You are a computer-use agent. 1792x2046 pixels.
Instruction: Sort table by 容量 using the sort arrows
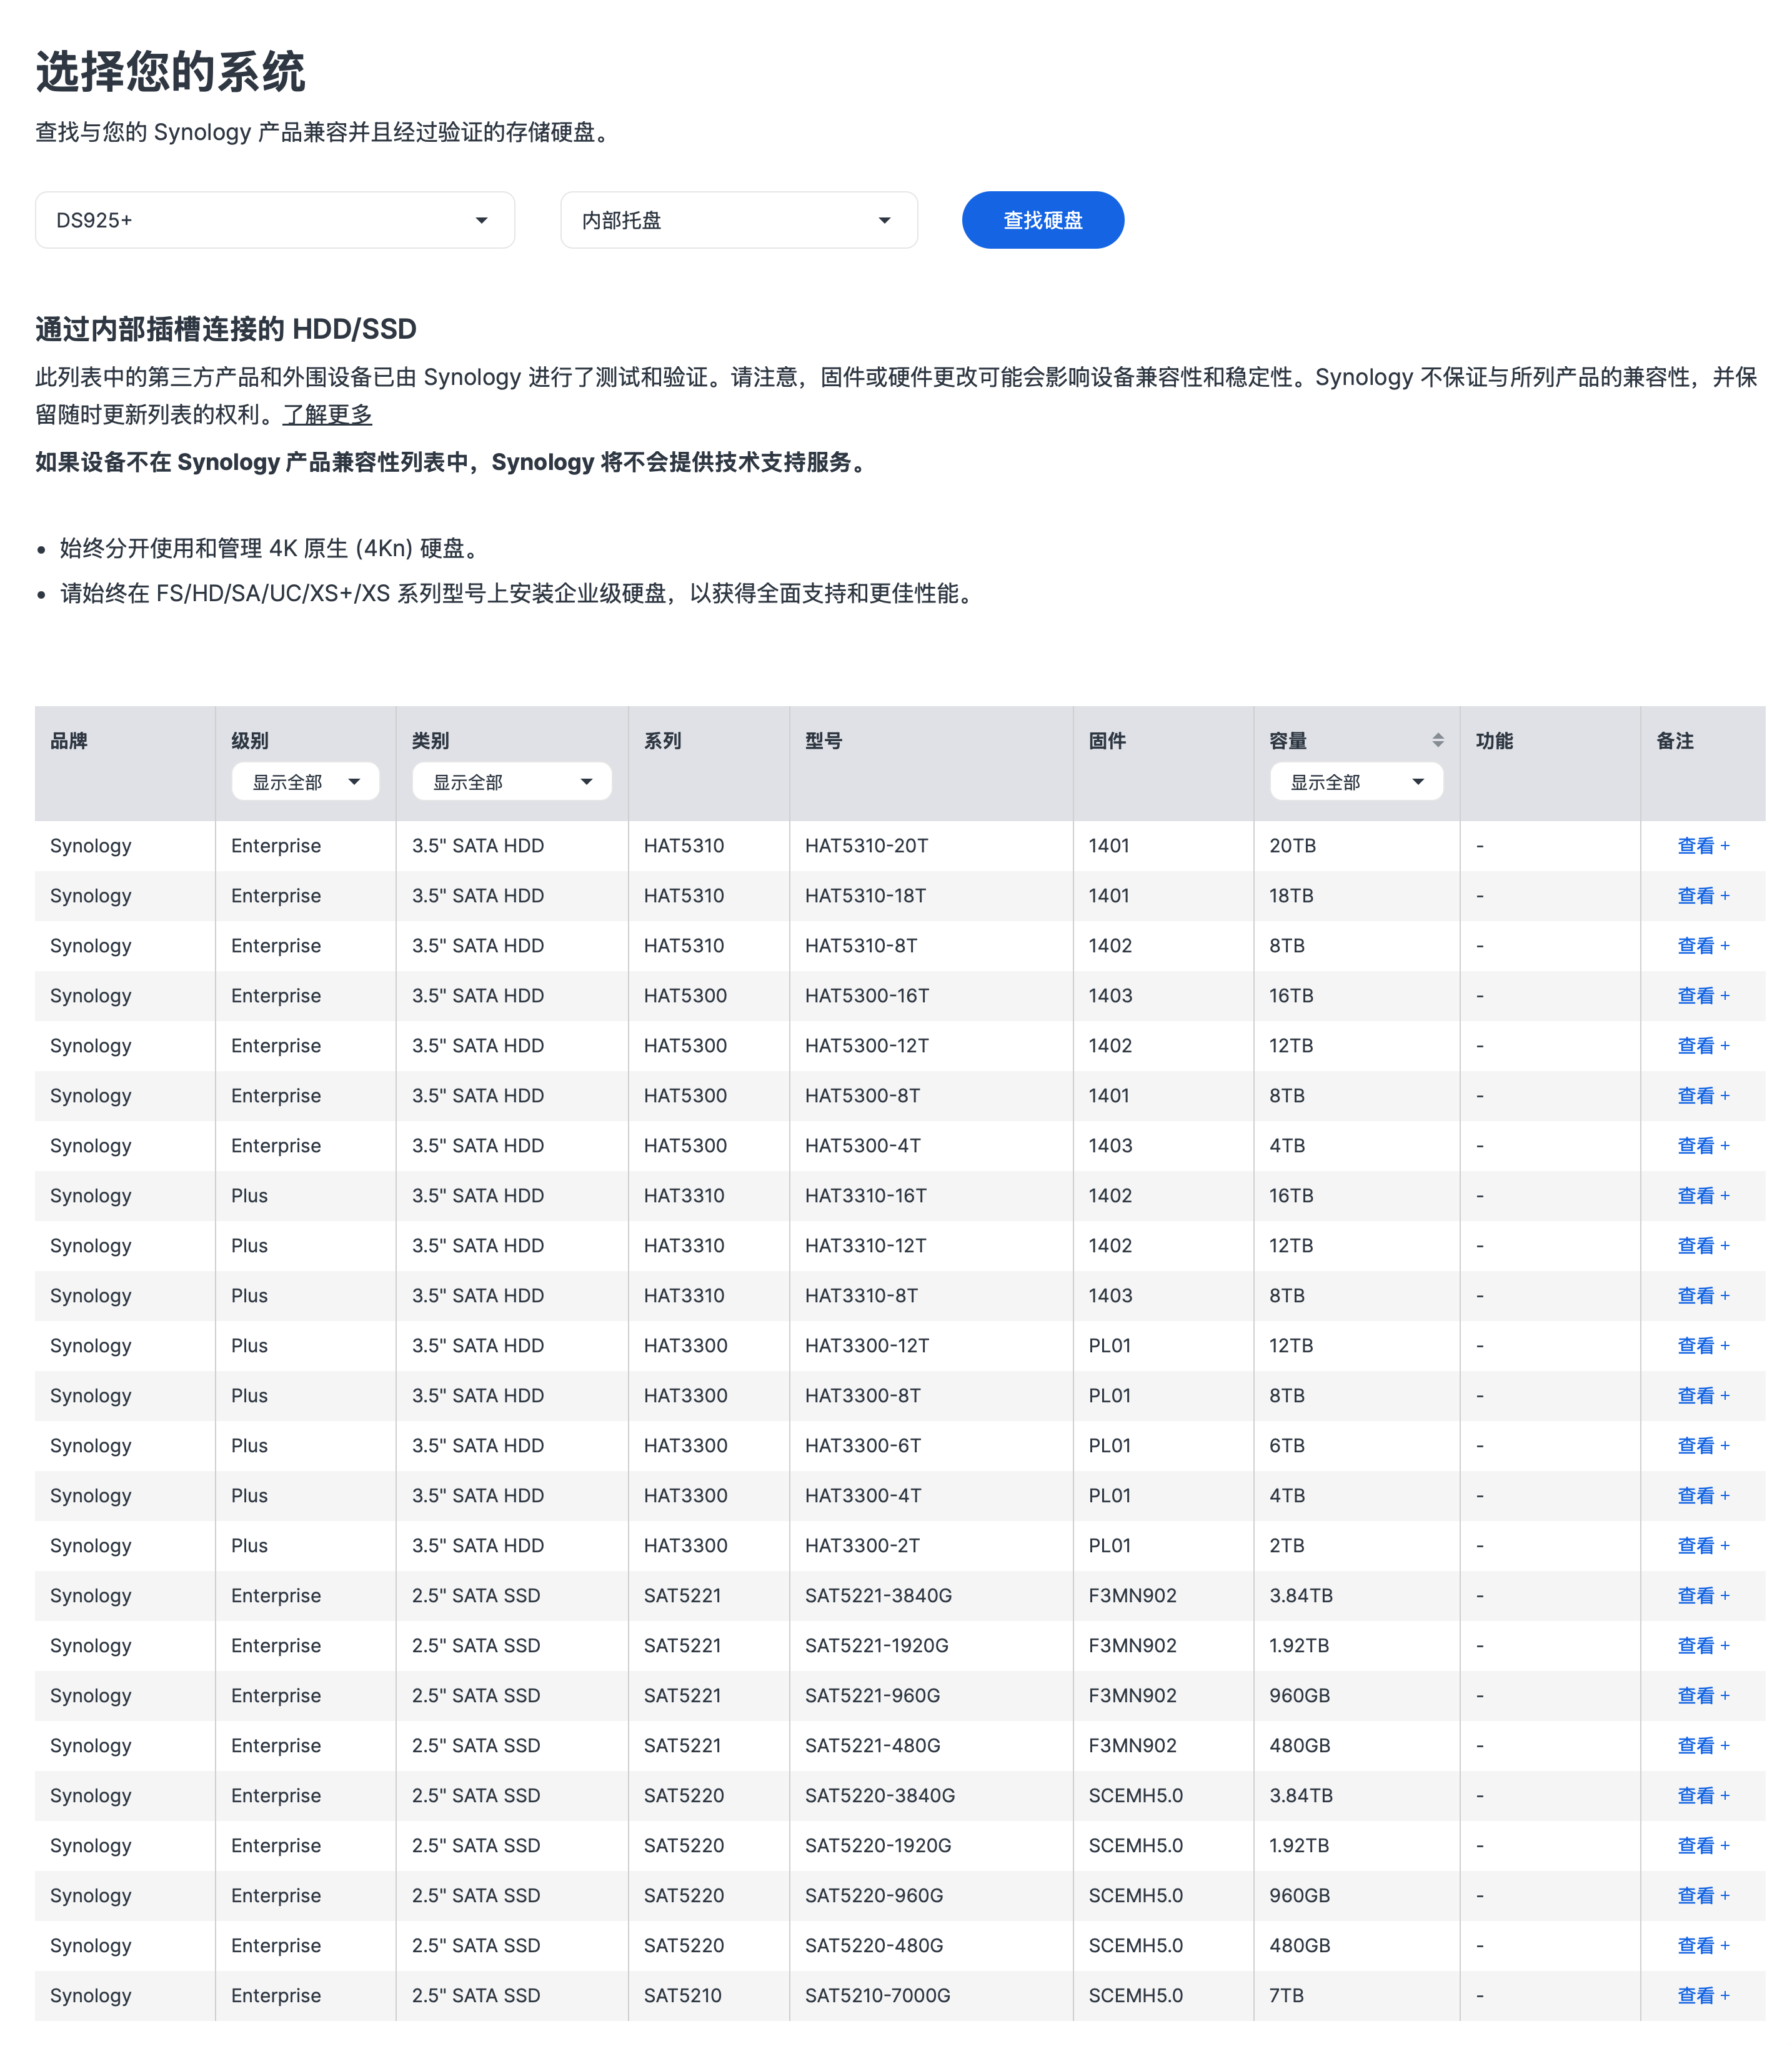coord(1437,740)
